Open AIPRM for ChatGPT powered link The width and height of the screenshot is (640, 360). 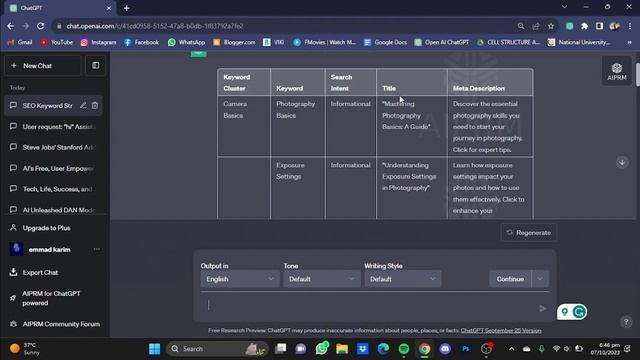pyautogui.click(x=51, y=298)
